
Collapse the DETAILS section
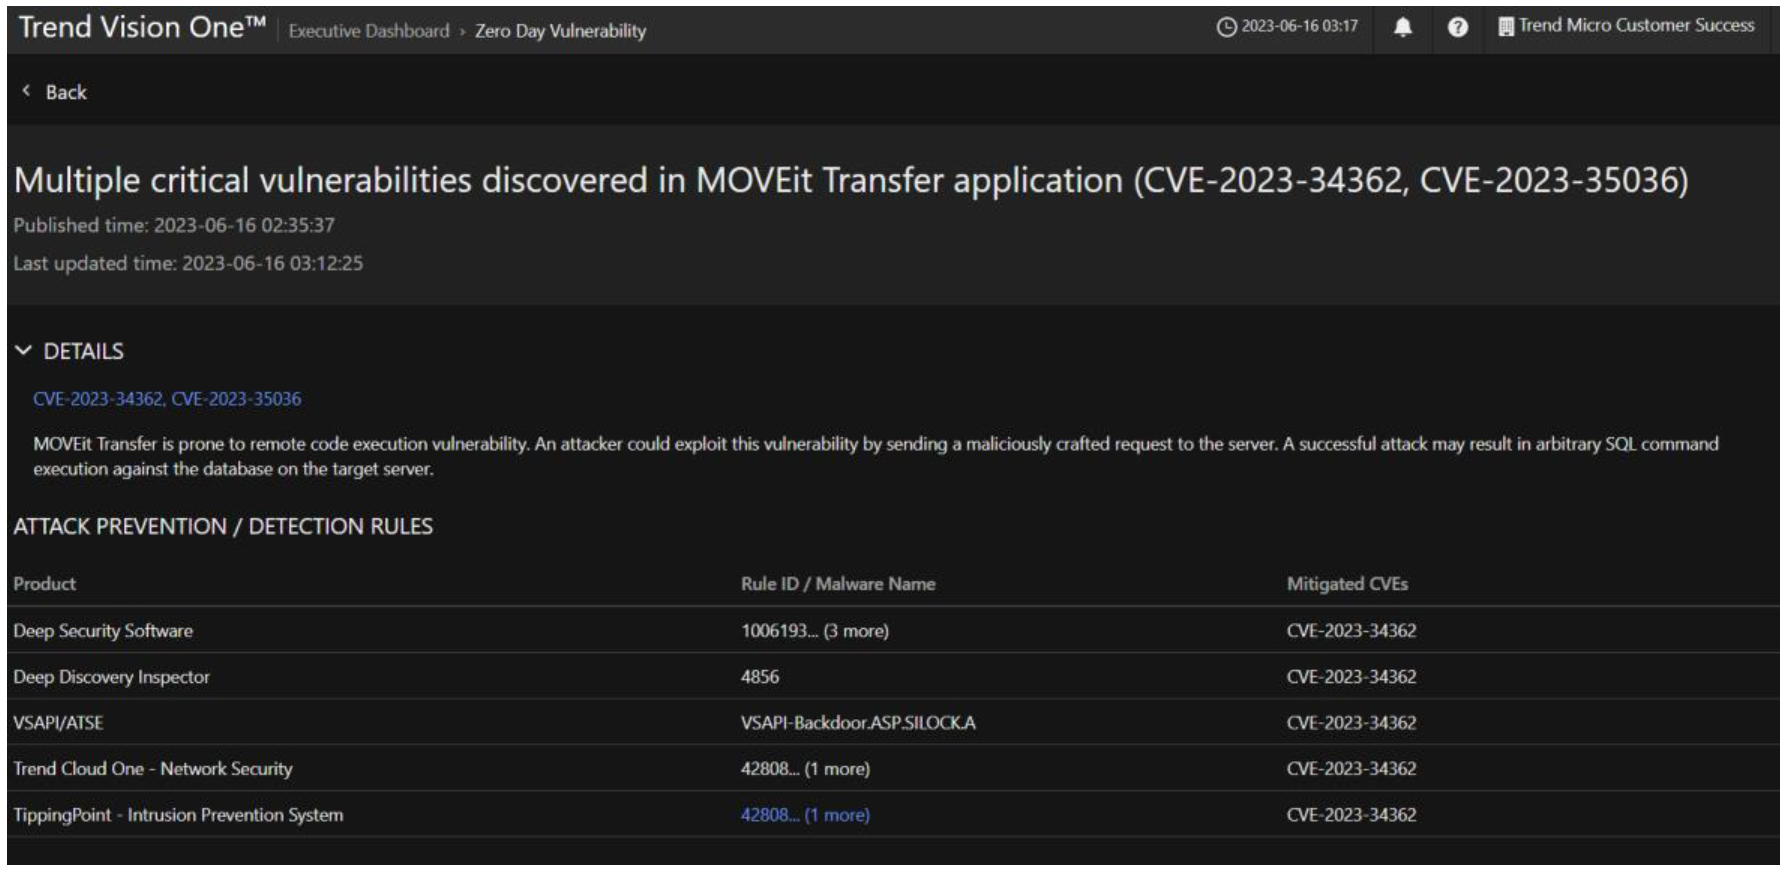click(23, 351)
